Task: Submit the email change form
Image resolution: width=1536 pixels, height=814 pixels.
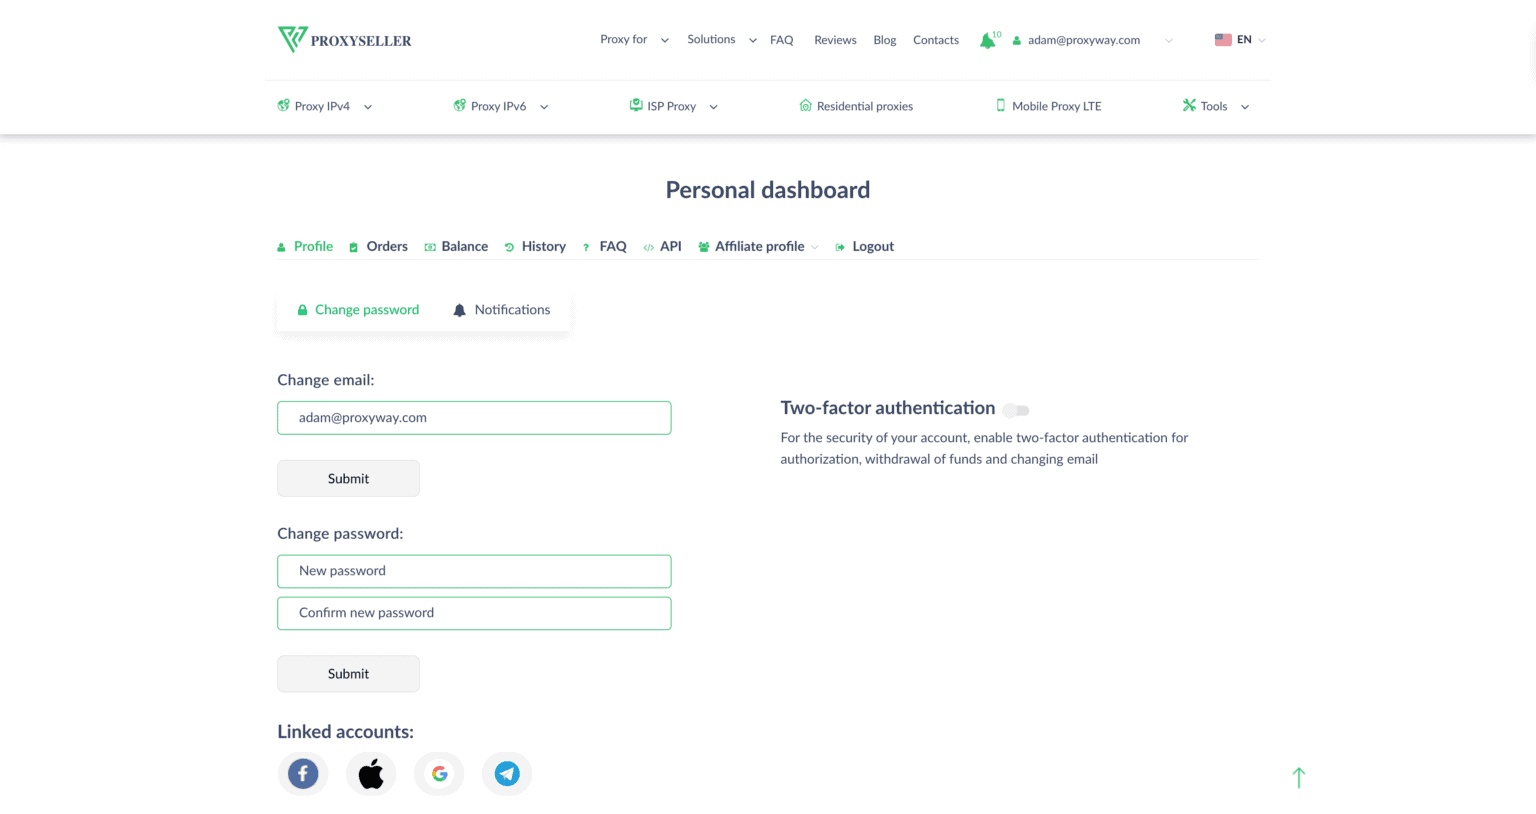Action: tap(348, 478)
